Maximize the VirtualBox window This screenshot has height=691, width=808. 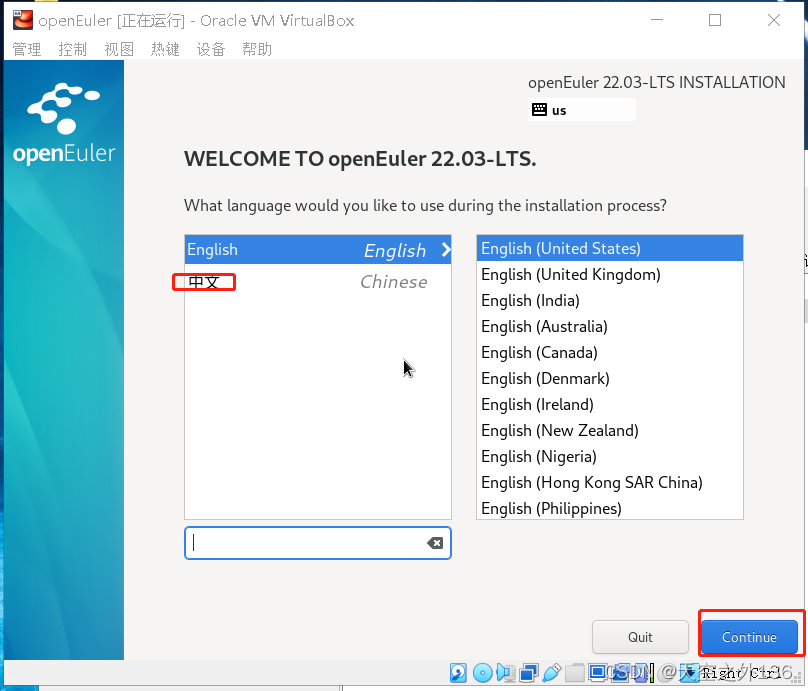pyautogui.click(x=715, y=20)
